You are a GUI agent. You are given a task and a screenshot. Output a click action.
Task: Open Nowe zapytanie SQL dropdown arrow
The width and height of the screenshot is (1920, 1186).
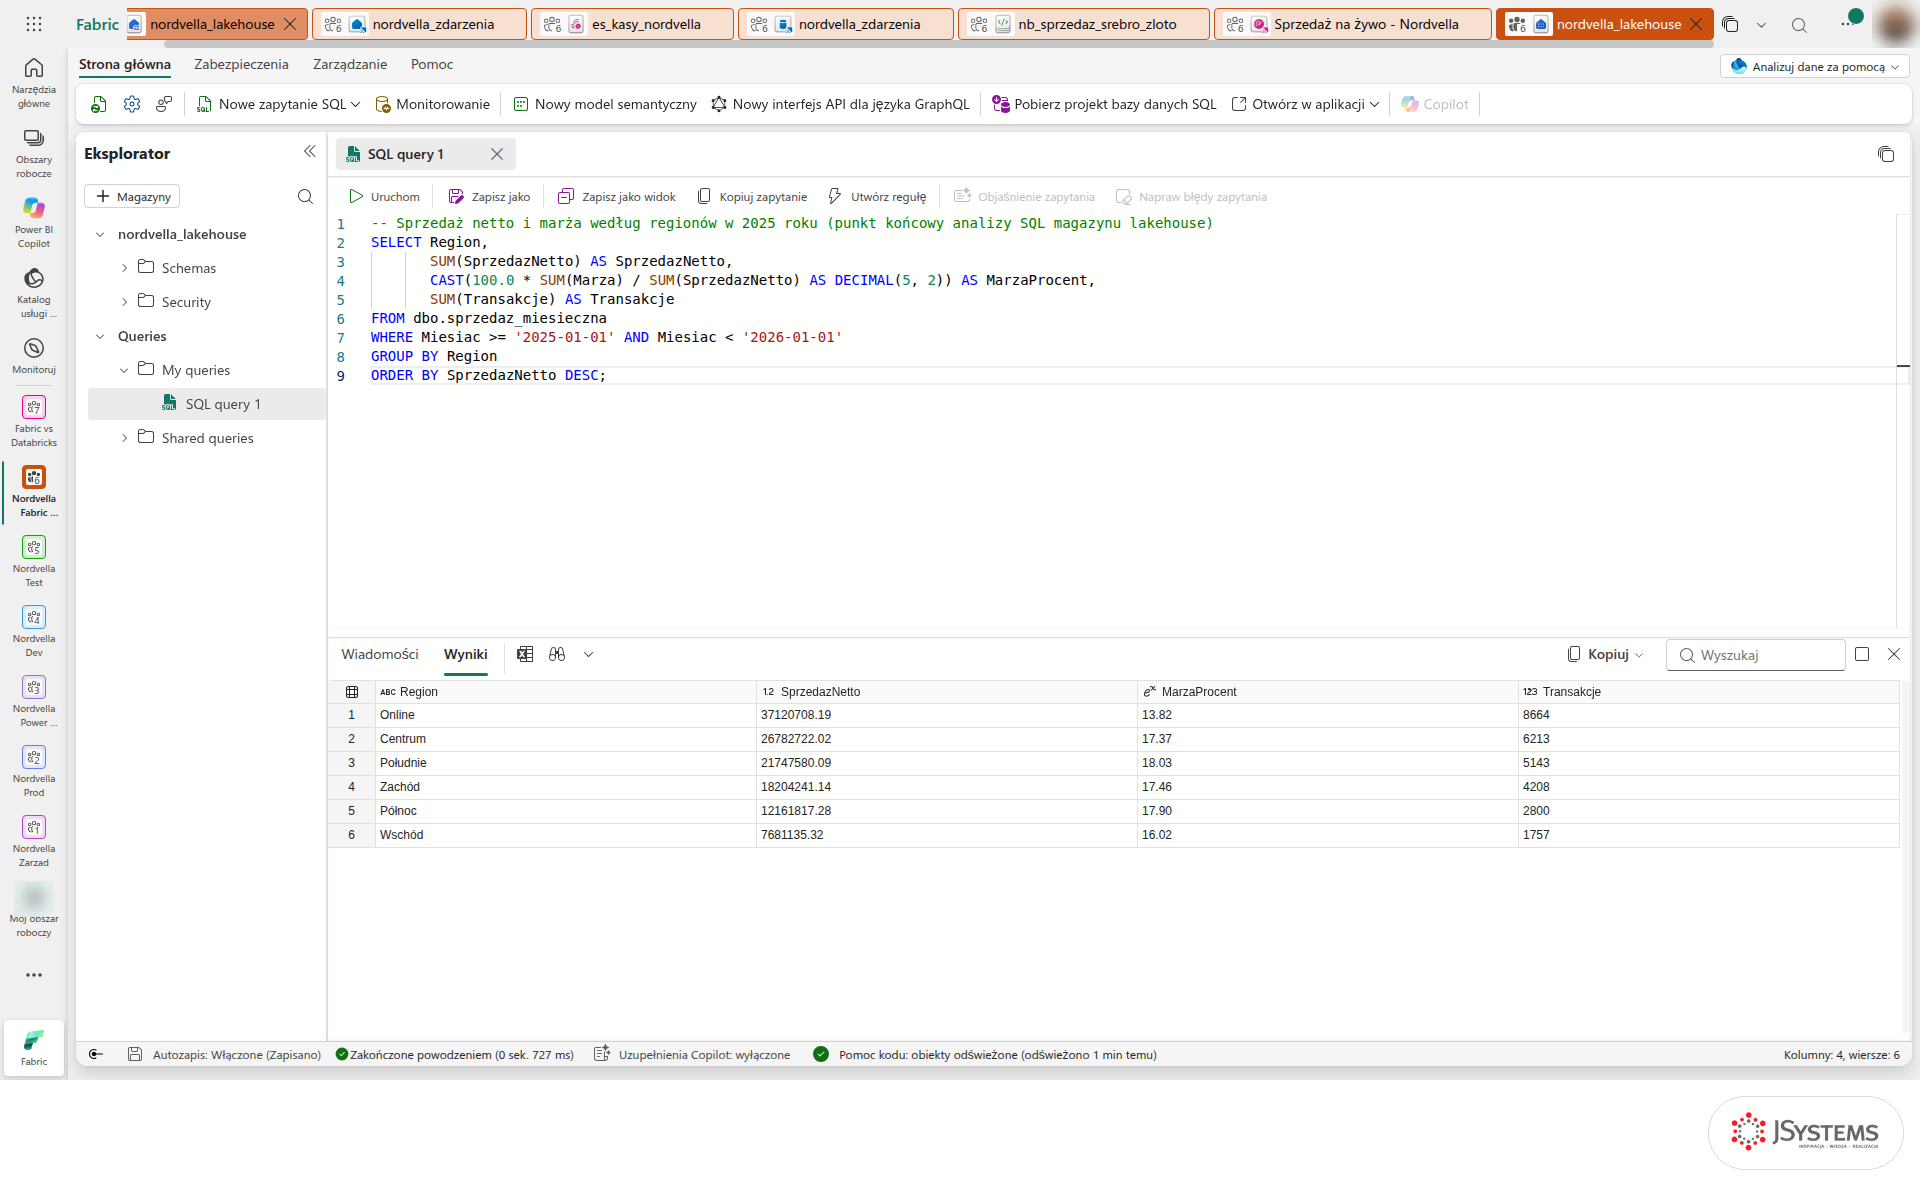(355, 104)
